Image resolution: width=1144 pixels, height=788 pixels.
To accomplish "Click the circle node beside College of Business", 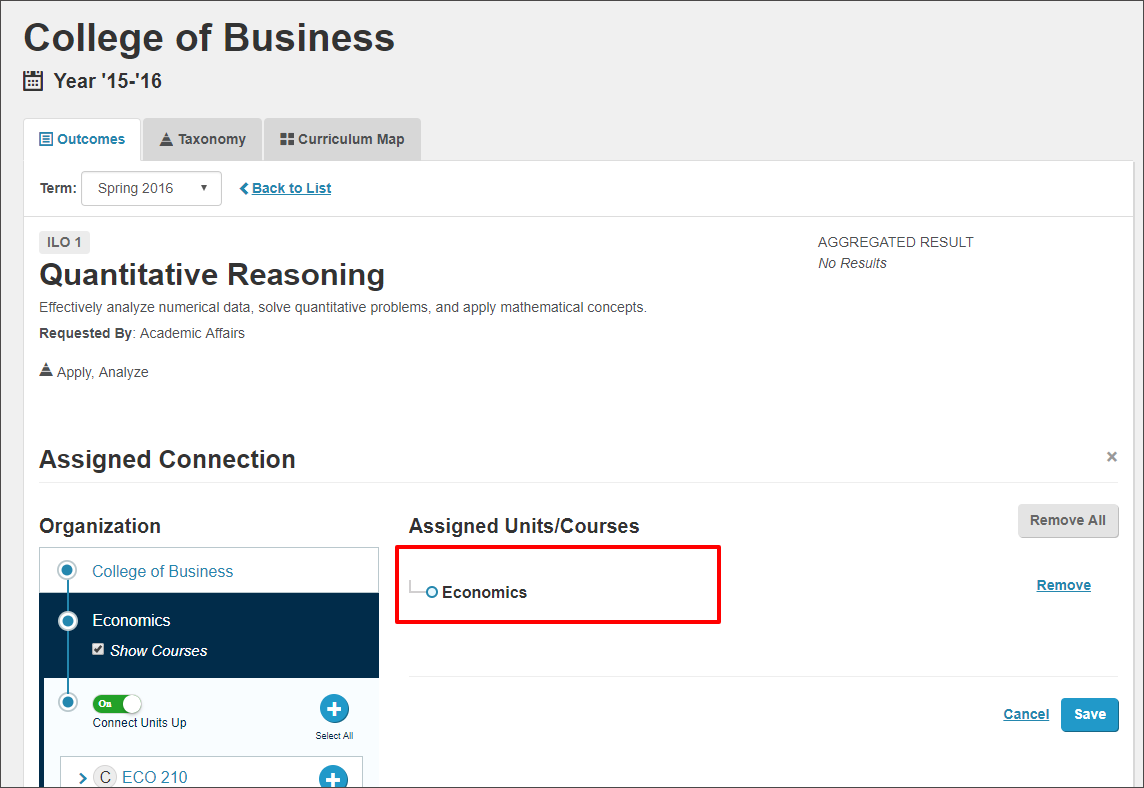I will [x=67, y=570].
